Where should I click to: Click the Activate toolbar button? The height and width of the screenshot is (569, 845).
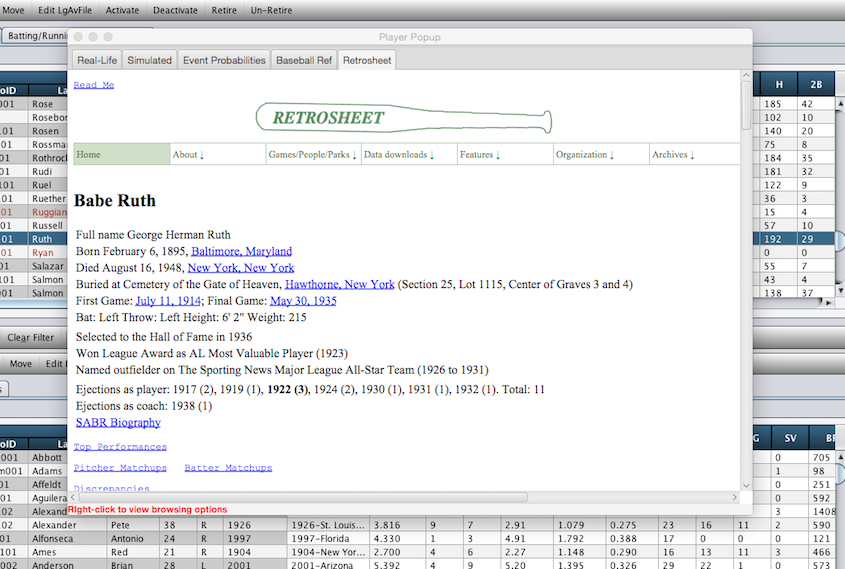coord(122,10)
